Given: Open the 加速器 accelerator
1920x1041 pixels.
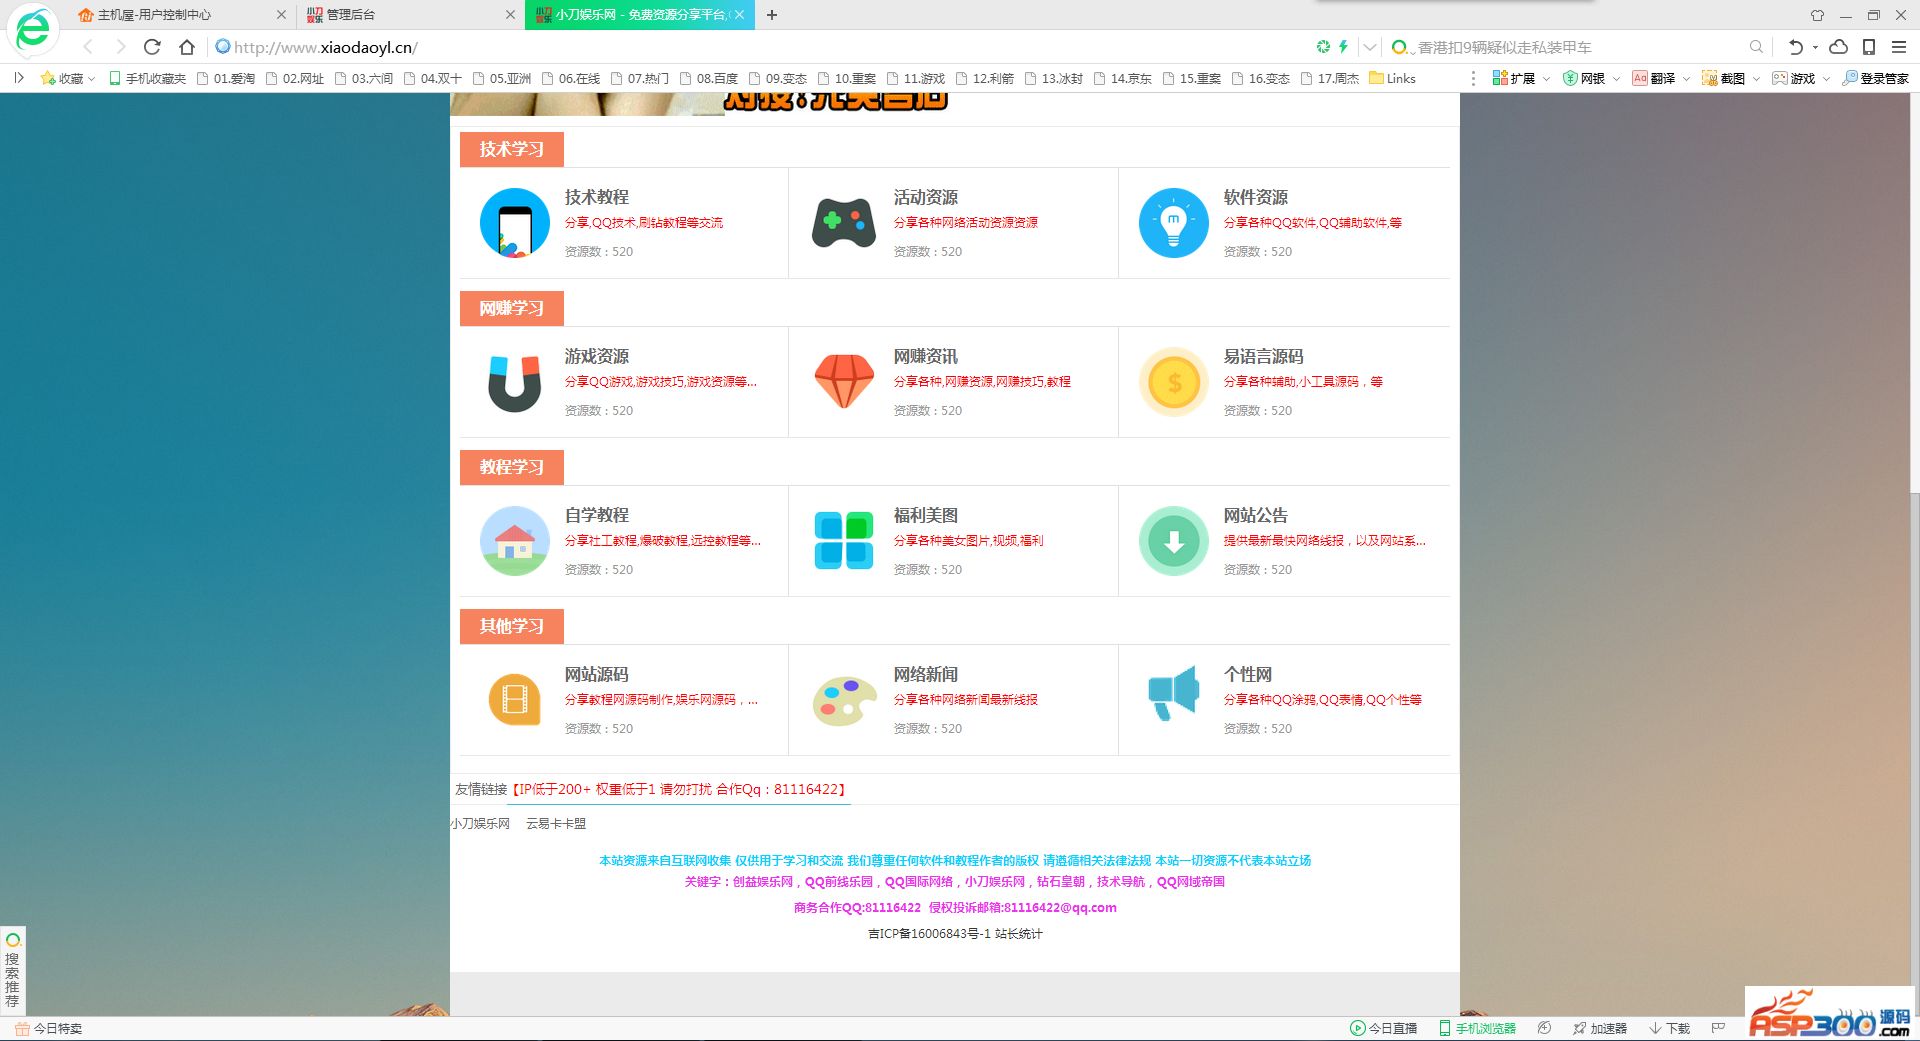Looking at the screenshot, I should pyautogui.click(x=1600, y=1028).
